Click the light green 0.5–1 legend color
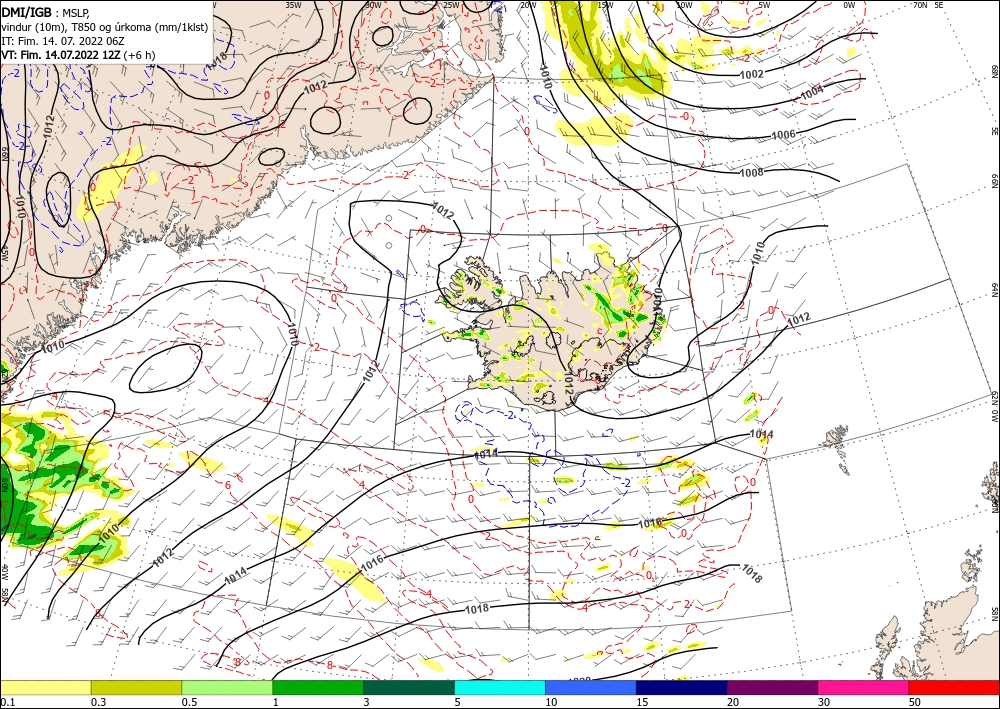1000x709 pixels. [227, 687]
